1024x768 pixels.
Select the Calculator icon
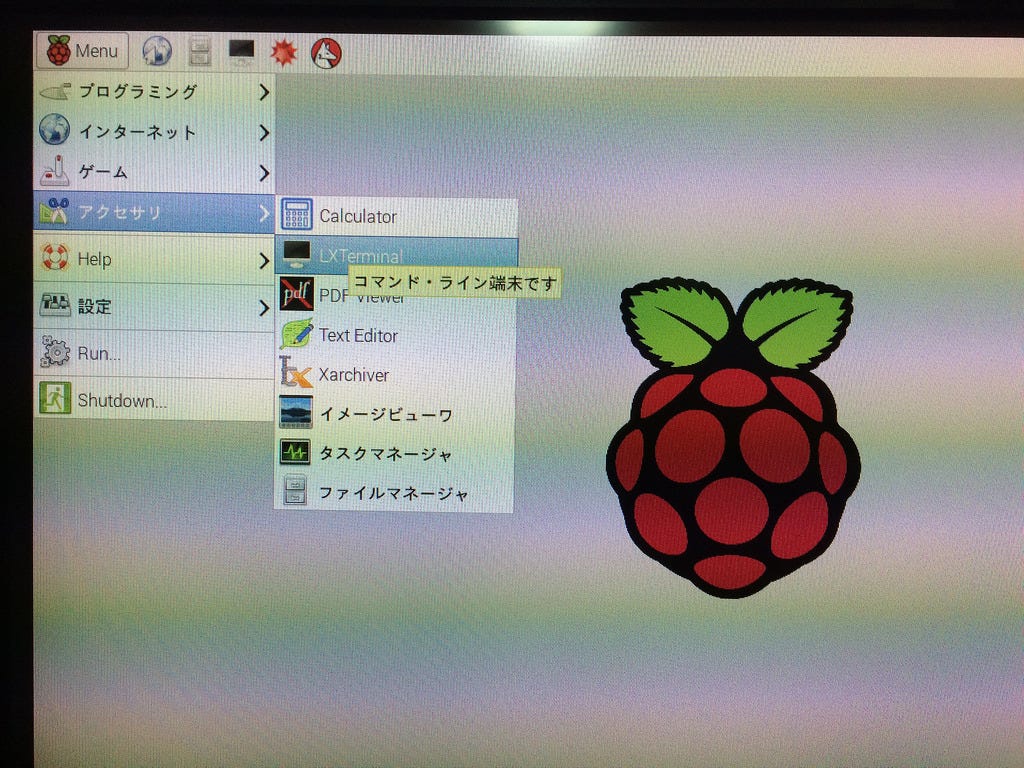point(358,215)
